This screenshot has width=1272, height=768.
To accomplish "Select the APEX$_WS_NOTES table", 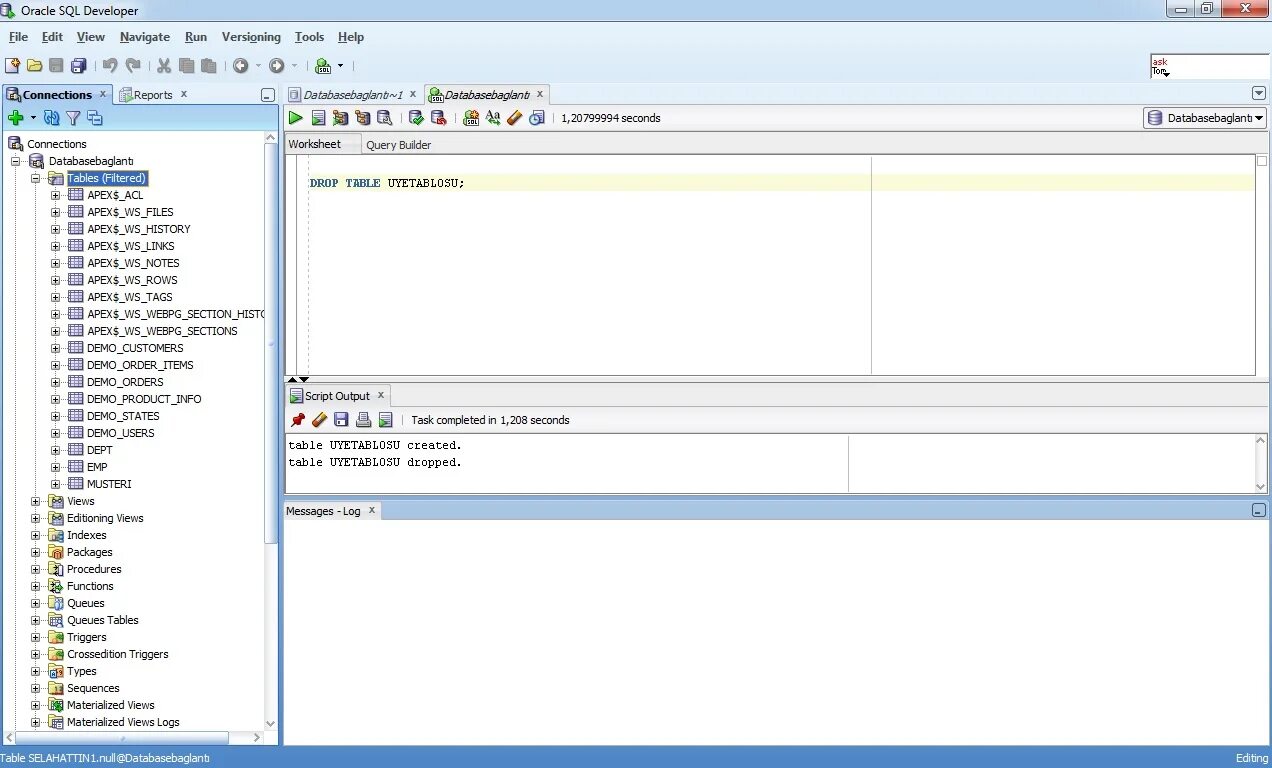I will (x=133, y=263).
